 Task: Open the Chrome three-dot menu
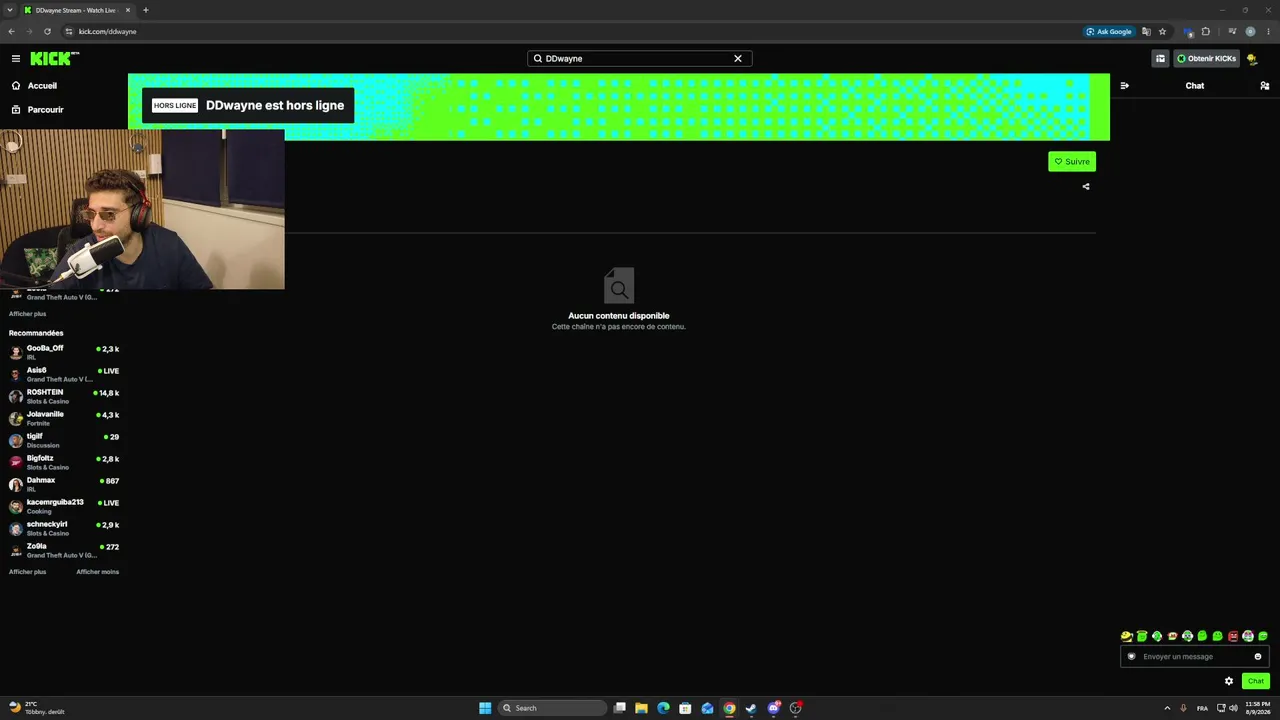point(1267,31)
